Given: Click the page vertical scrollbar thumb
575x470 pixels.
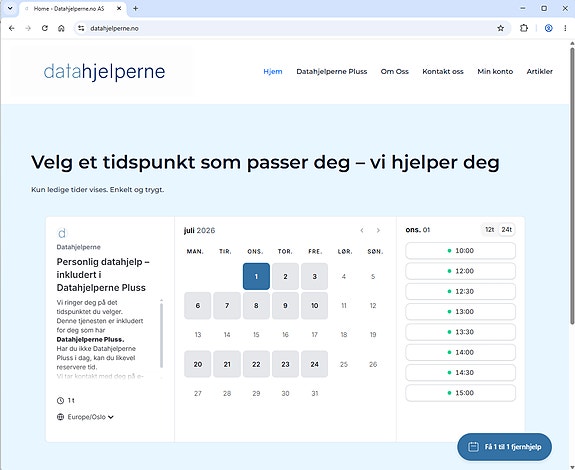Looking at the screenshot, I should click(572, 186).
